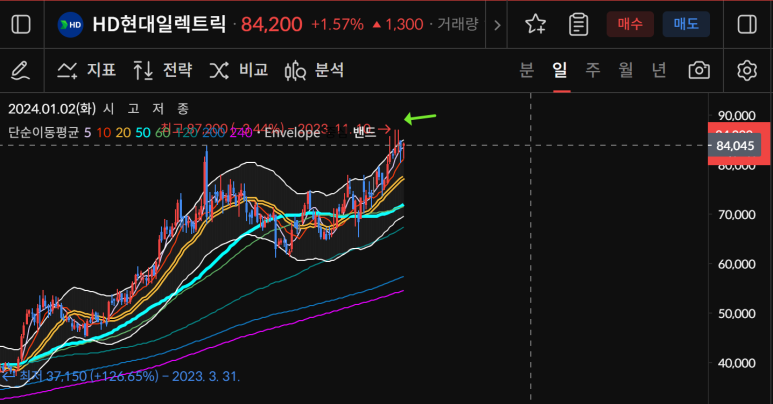Screen dimensions: 773x404
Task: Switch to the 분 minute timeframe
Action: pos(527,70)
